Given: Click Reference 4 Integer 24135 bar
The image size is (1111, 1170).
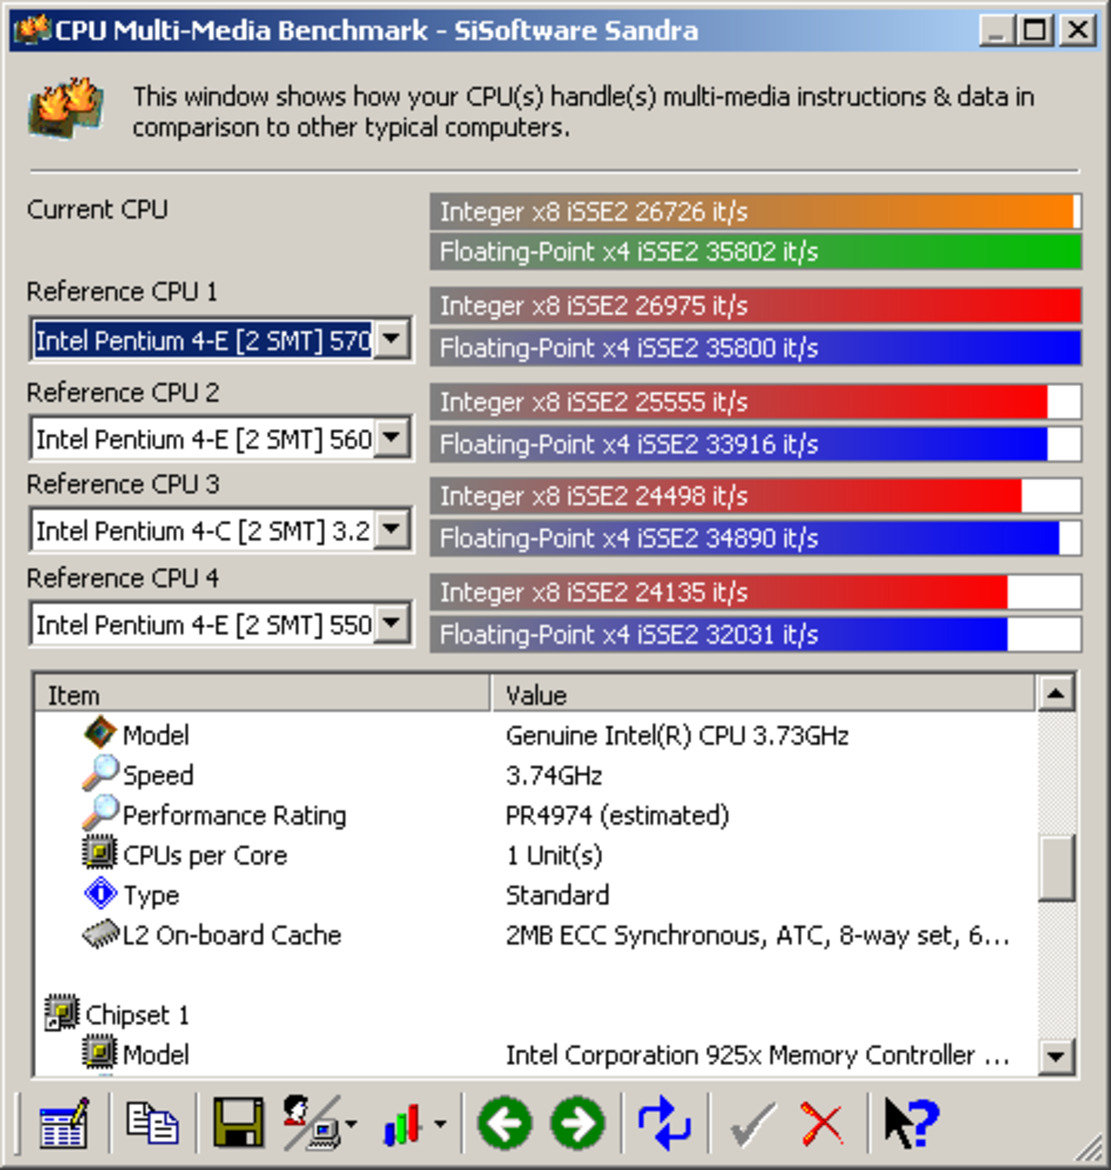Looking at the screenshot, I should coord(755,592).
